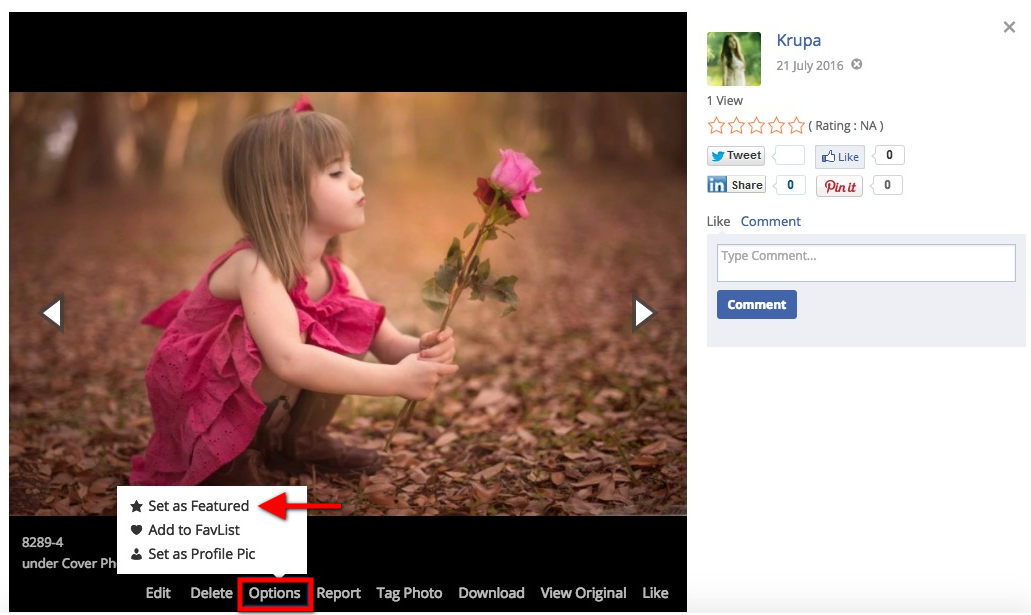Open Tag Photo for this image
This screenshot has width=1031, height=615.
409,593
